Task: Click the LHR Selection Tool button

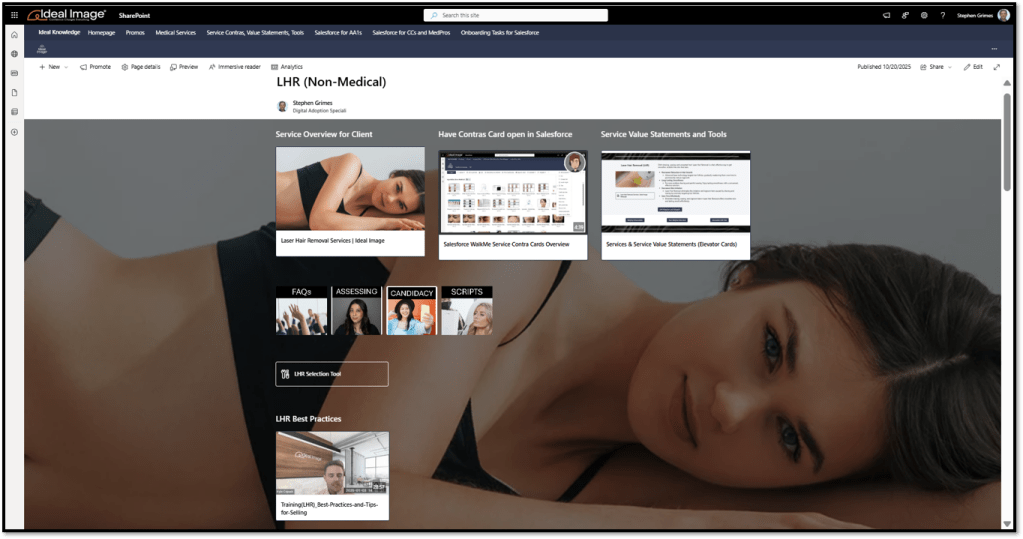Action: (331, 374)
